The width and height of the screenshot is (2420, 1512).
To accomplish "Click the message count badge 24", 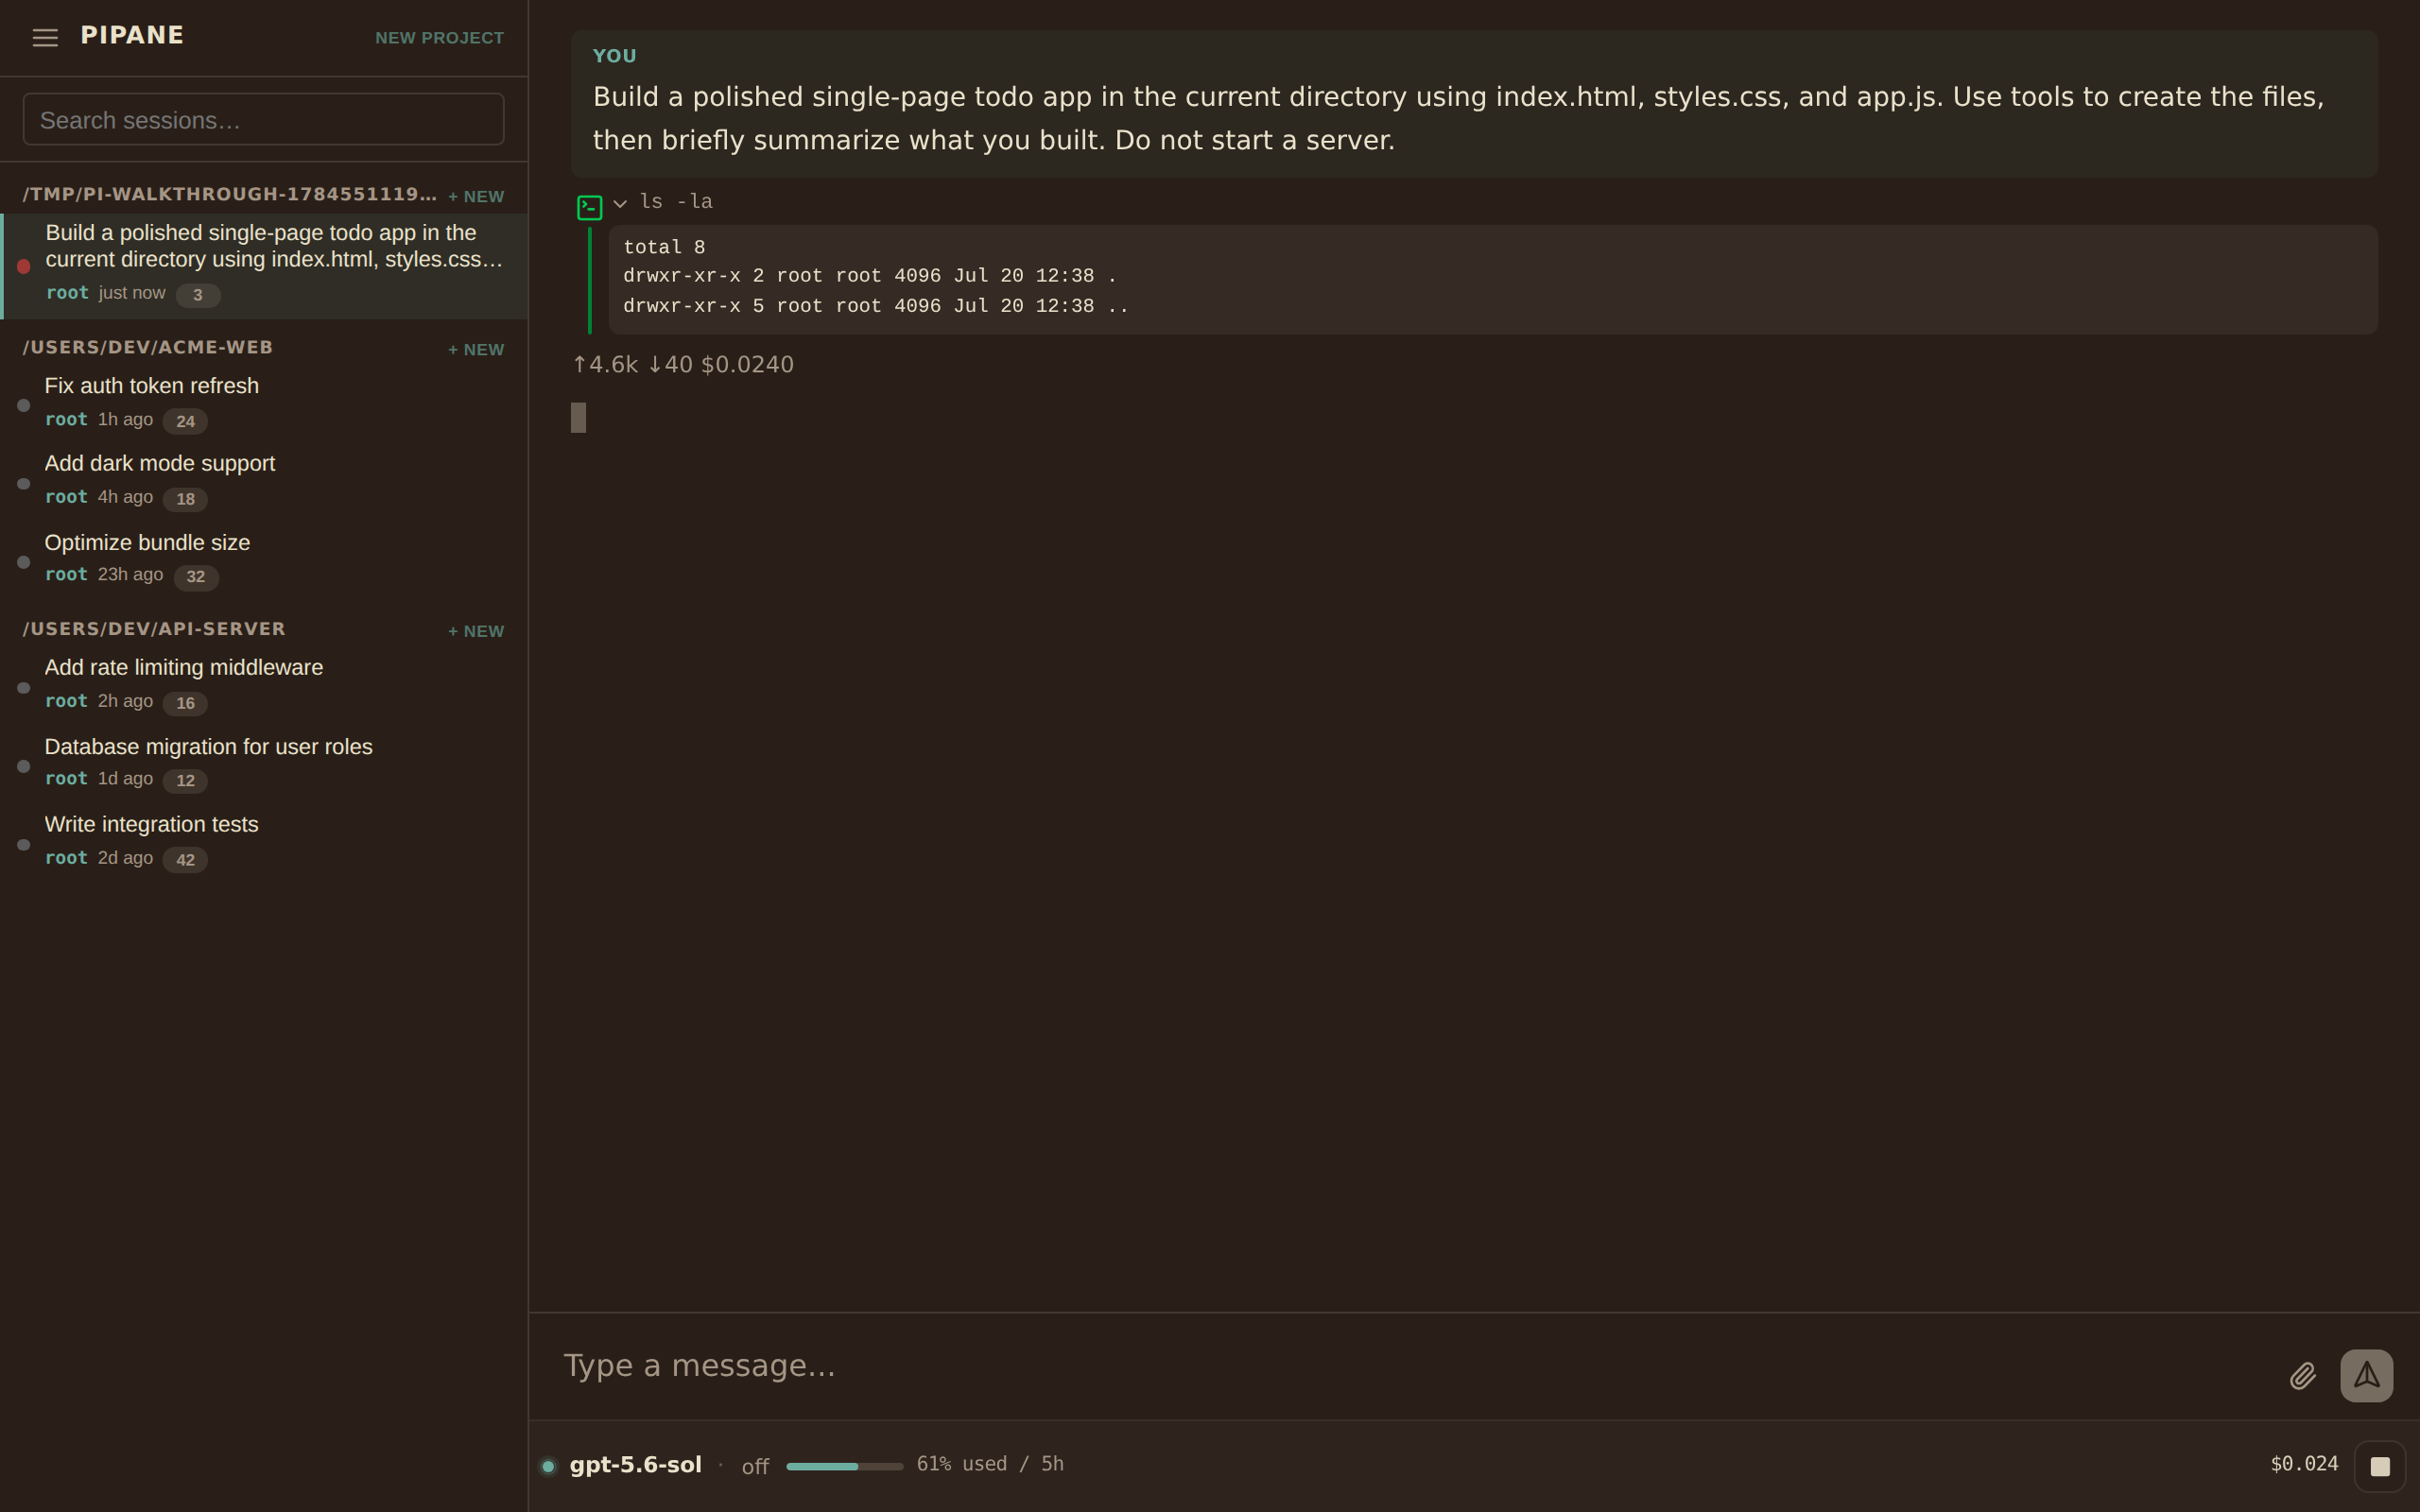I will click(x=185, y=421).
